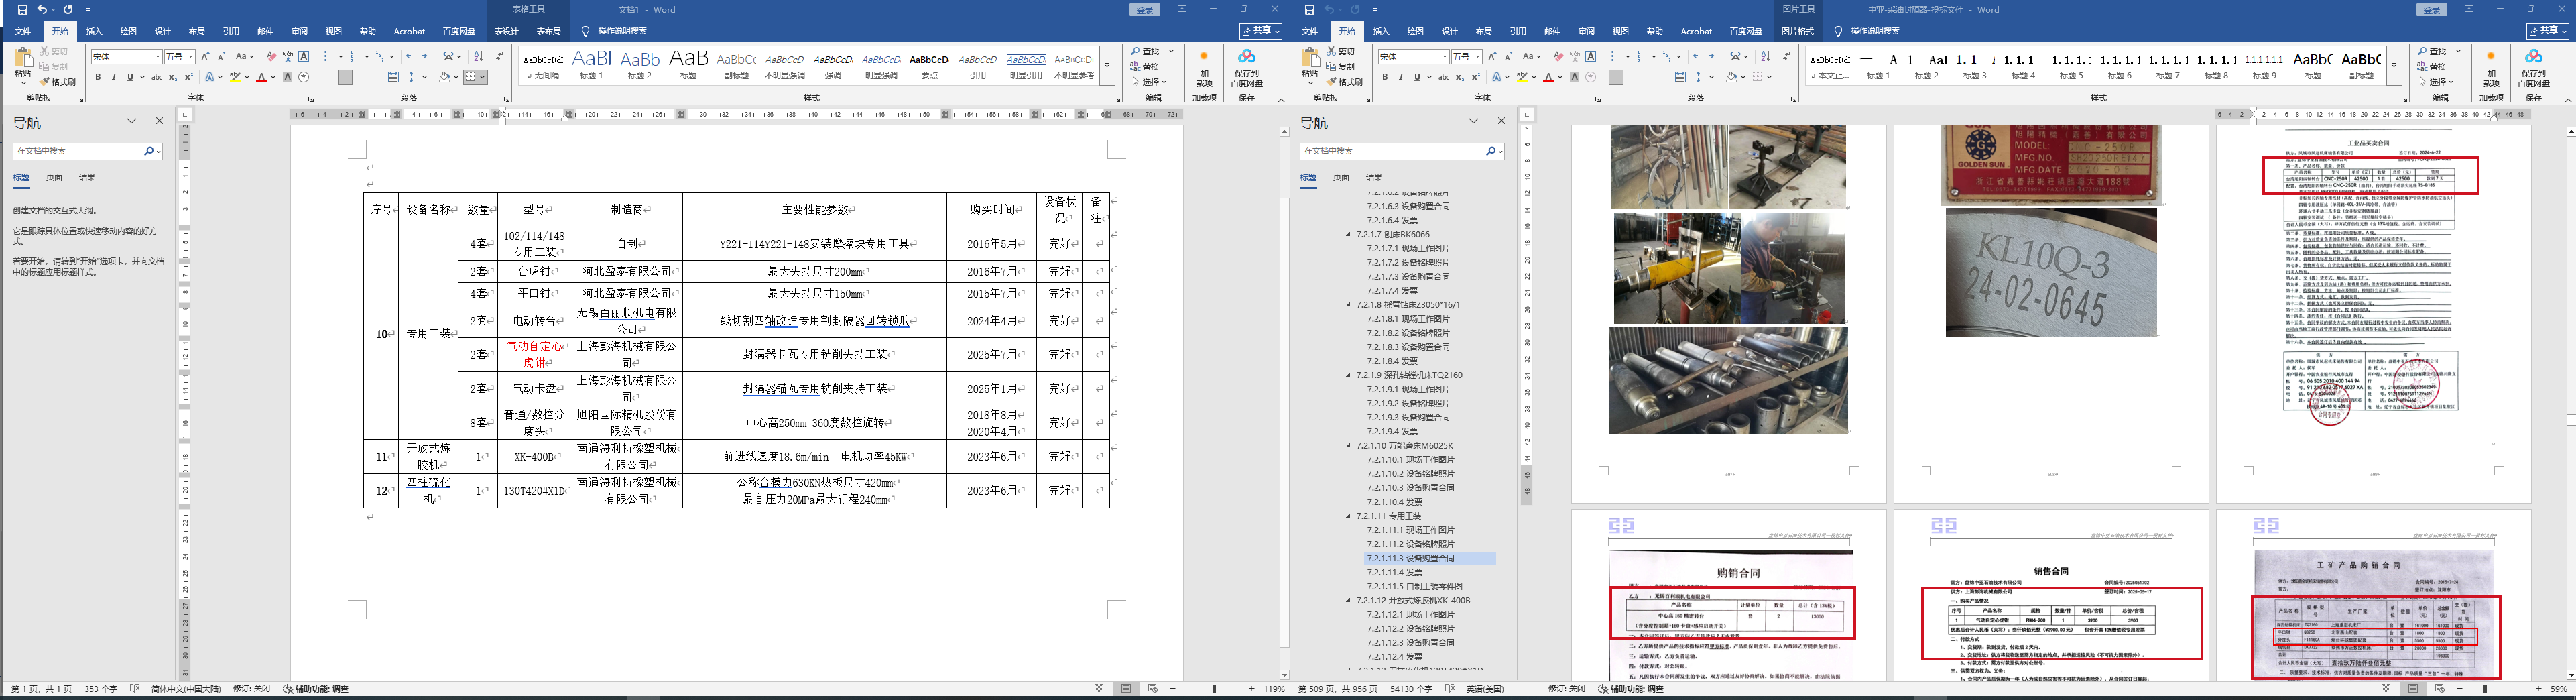The height and width of the screenshot is (700, 2576).
Task: Toggle center alignment in the 文档1 ribbon
Action: tap(345, 77)
